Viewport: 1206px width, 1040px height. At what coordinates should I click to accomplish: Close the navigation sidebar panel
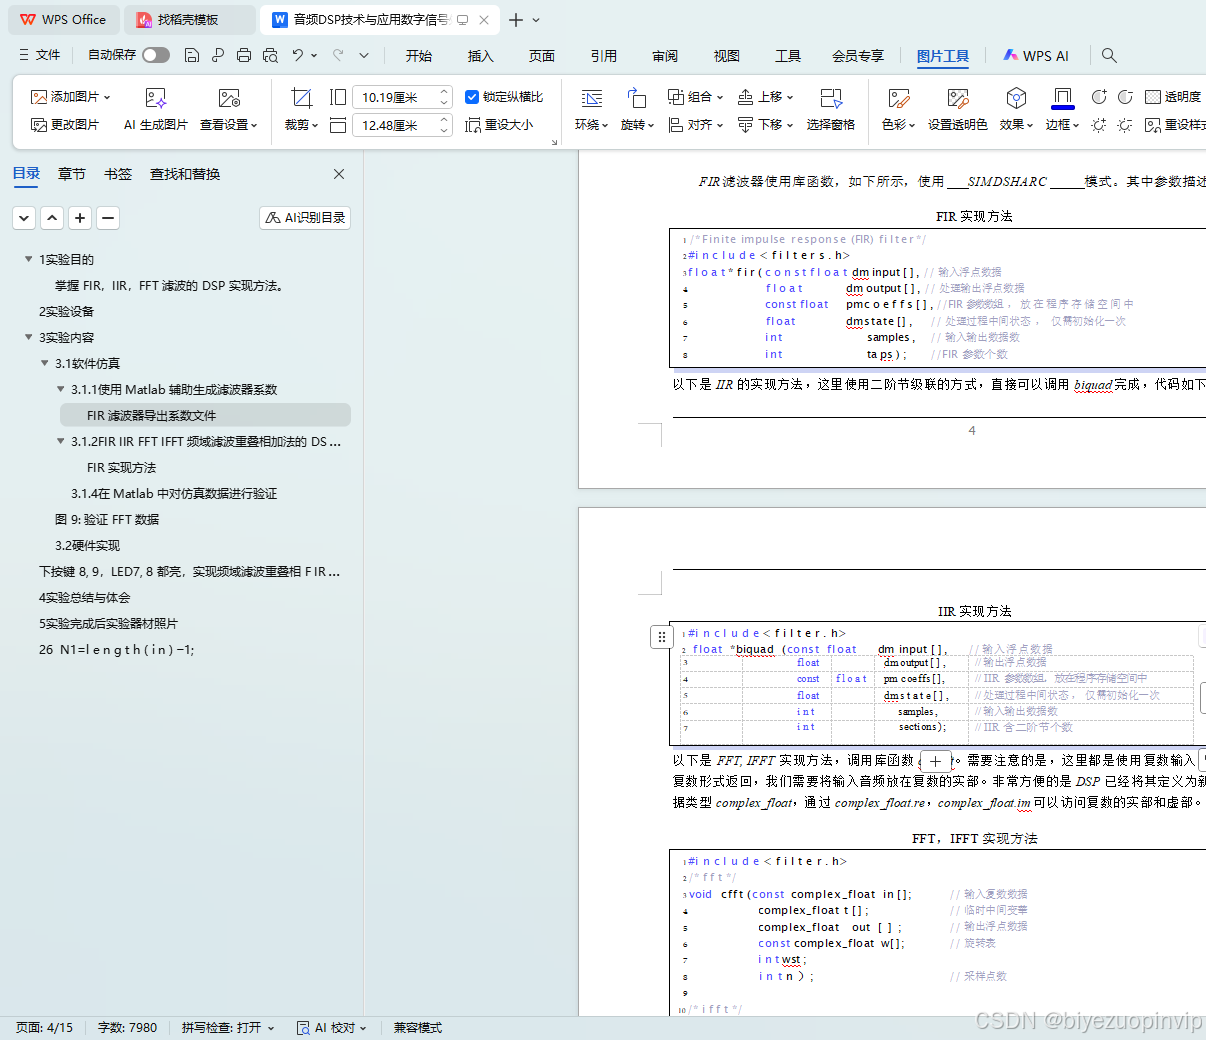(339, 174)
